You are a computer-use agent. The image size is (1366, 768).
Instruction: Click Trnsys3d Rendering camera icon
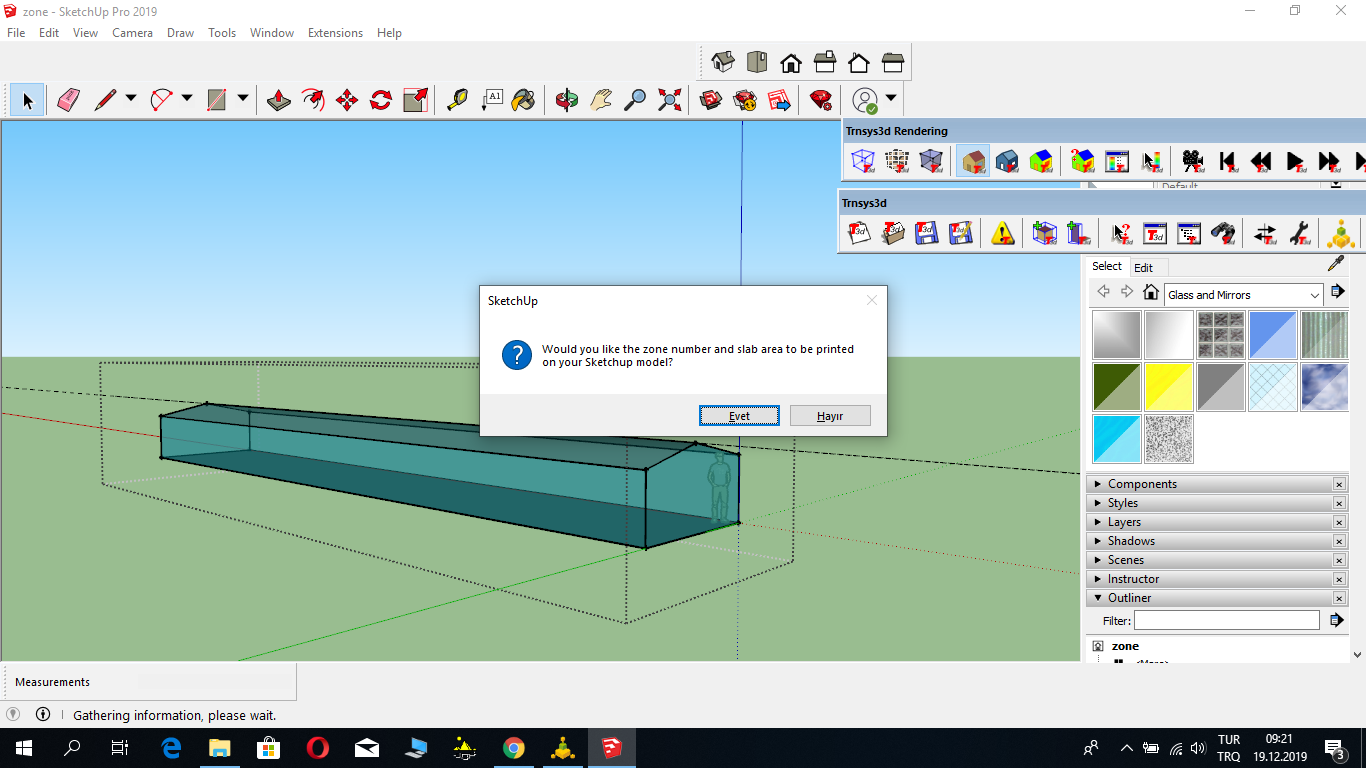click(x=1193, y=161)
